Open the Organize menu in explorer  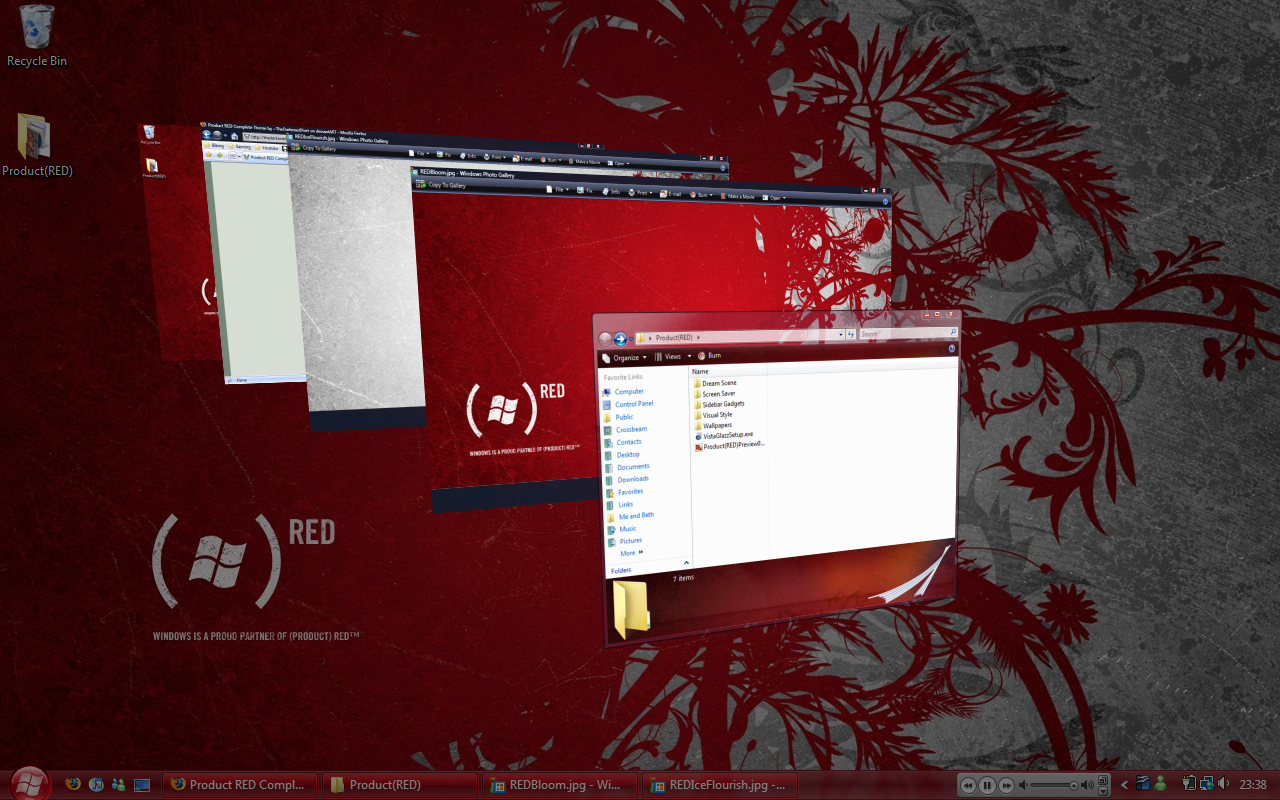(625, 357)
